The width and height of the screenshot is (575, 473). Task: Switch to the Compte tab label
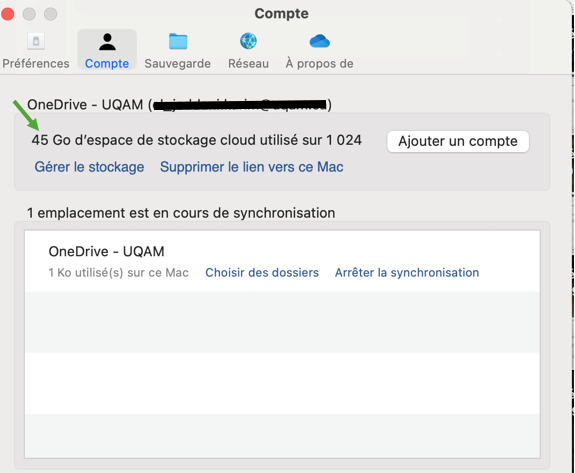click(x=107, y=63)
